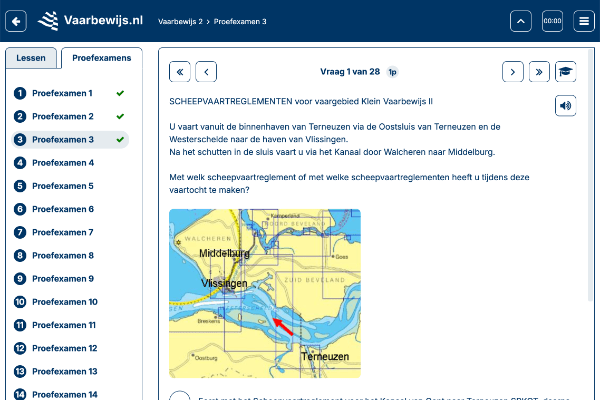Click the 1p points badge
The height and width of the screenshot is (400, 600).
pyautogui.click(x=392, y=72)
